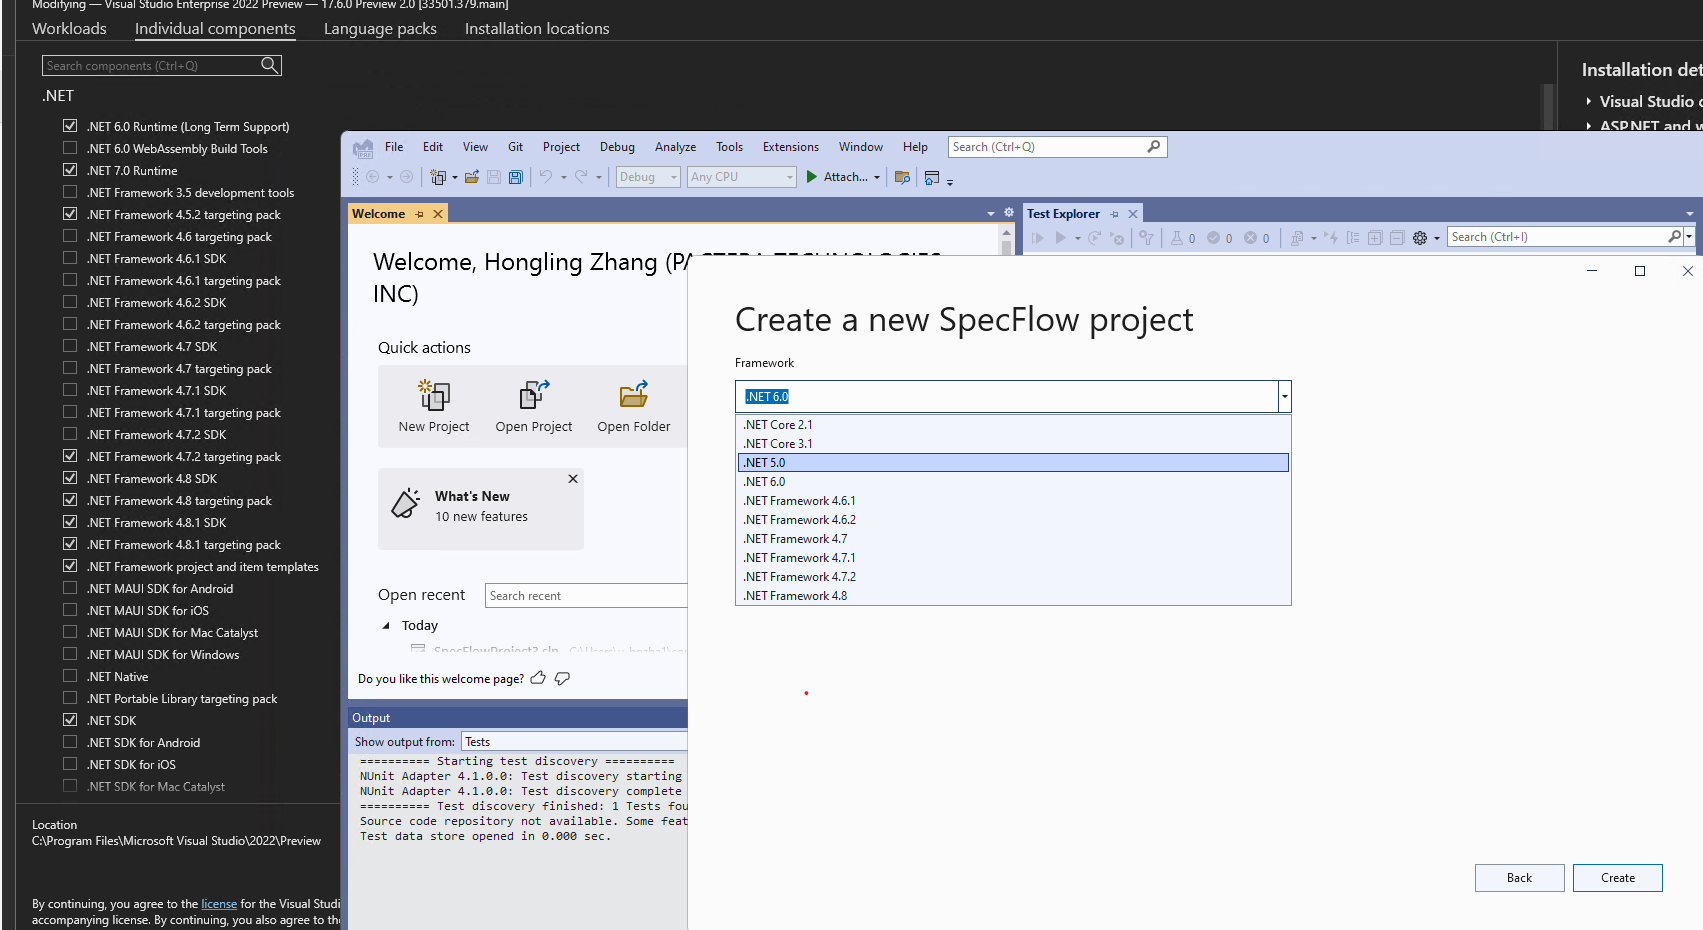Click the New Project toolbar icon
The height and width of the screenshot is (930, 1703).
[x=438, y=177]
